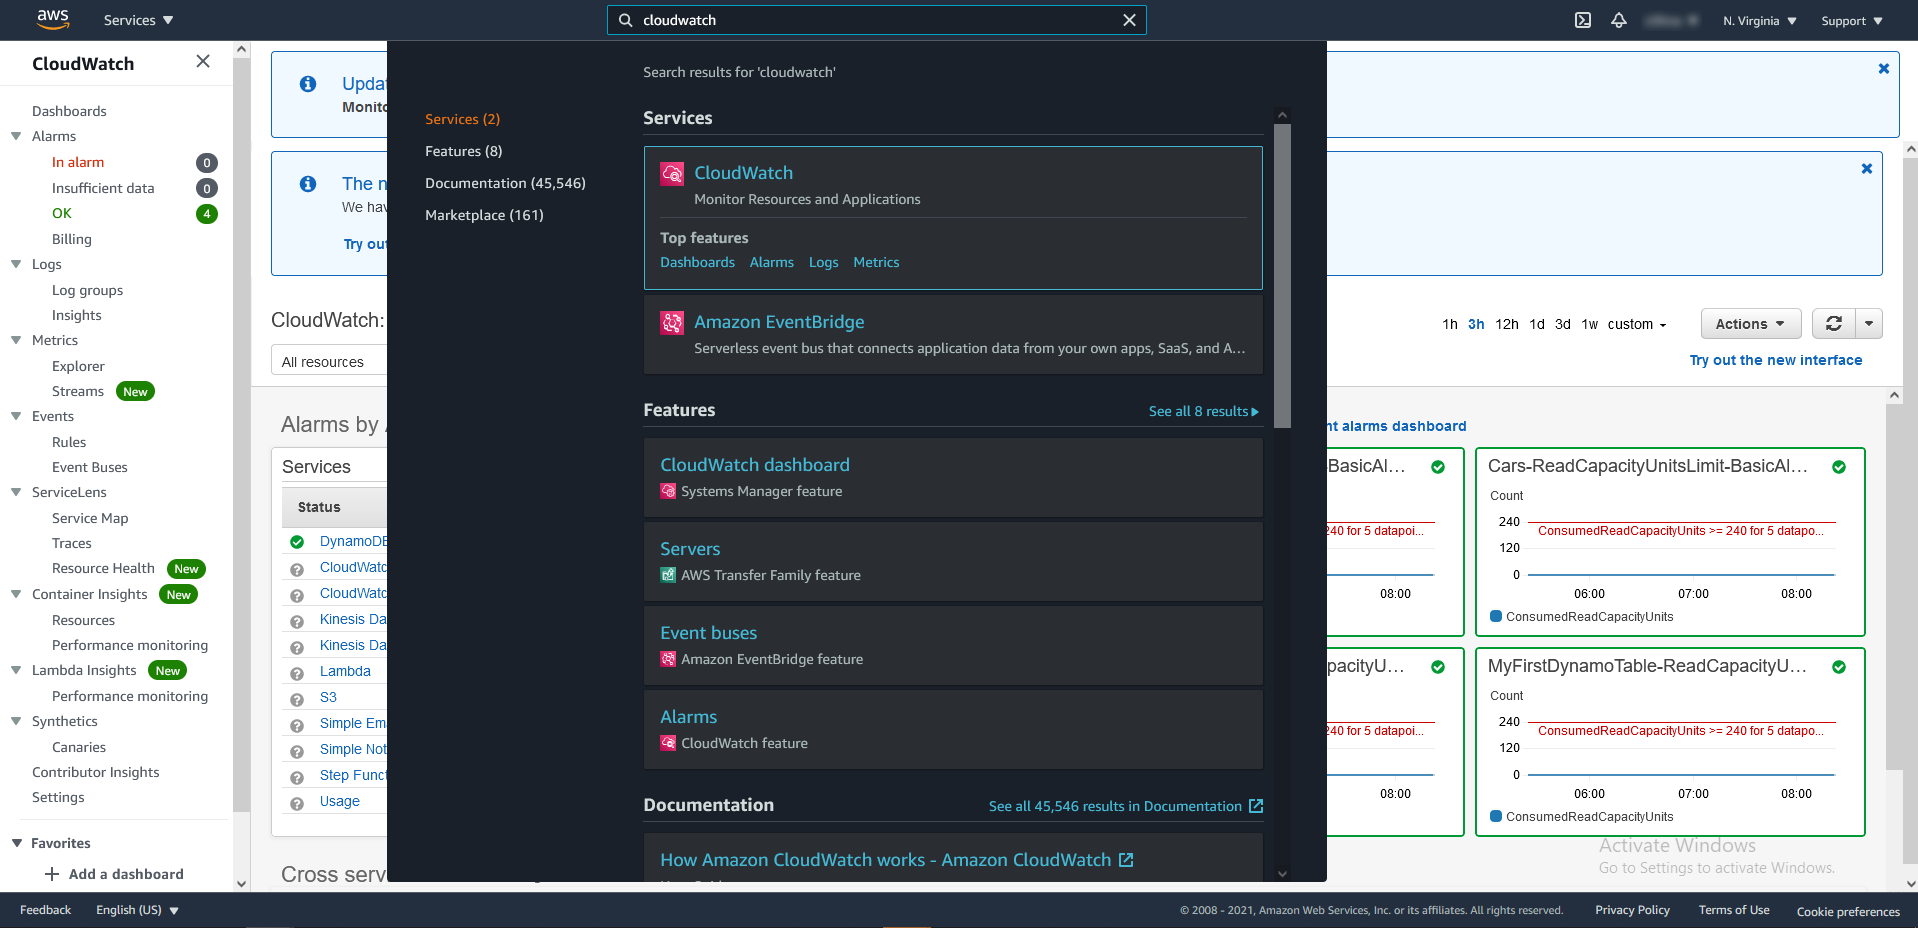Click the search results panel scrollbar
The image size is (1918, 928).
(1283, 276)
